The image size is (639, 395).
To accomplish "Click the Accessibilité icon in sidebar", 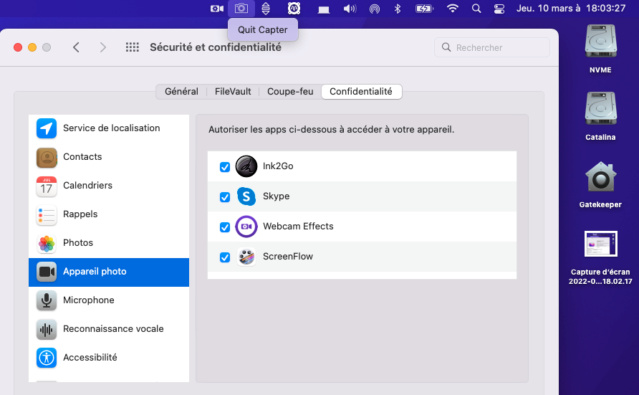I will tap(46, 358).
